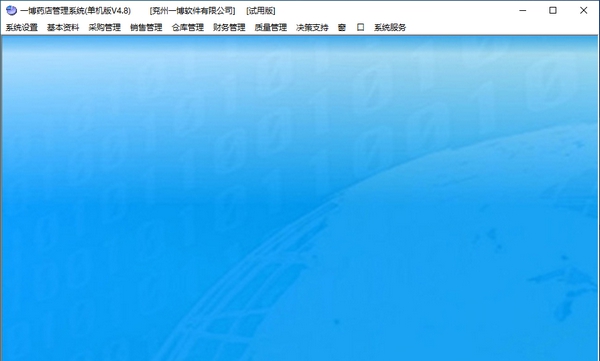
Task: Open the 财务管理 menu
Action: (x=229, y=27)
